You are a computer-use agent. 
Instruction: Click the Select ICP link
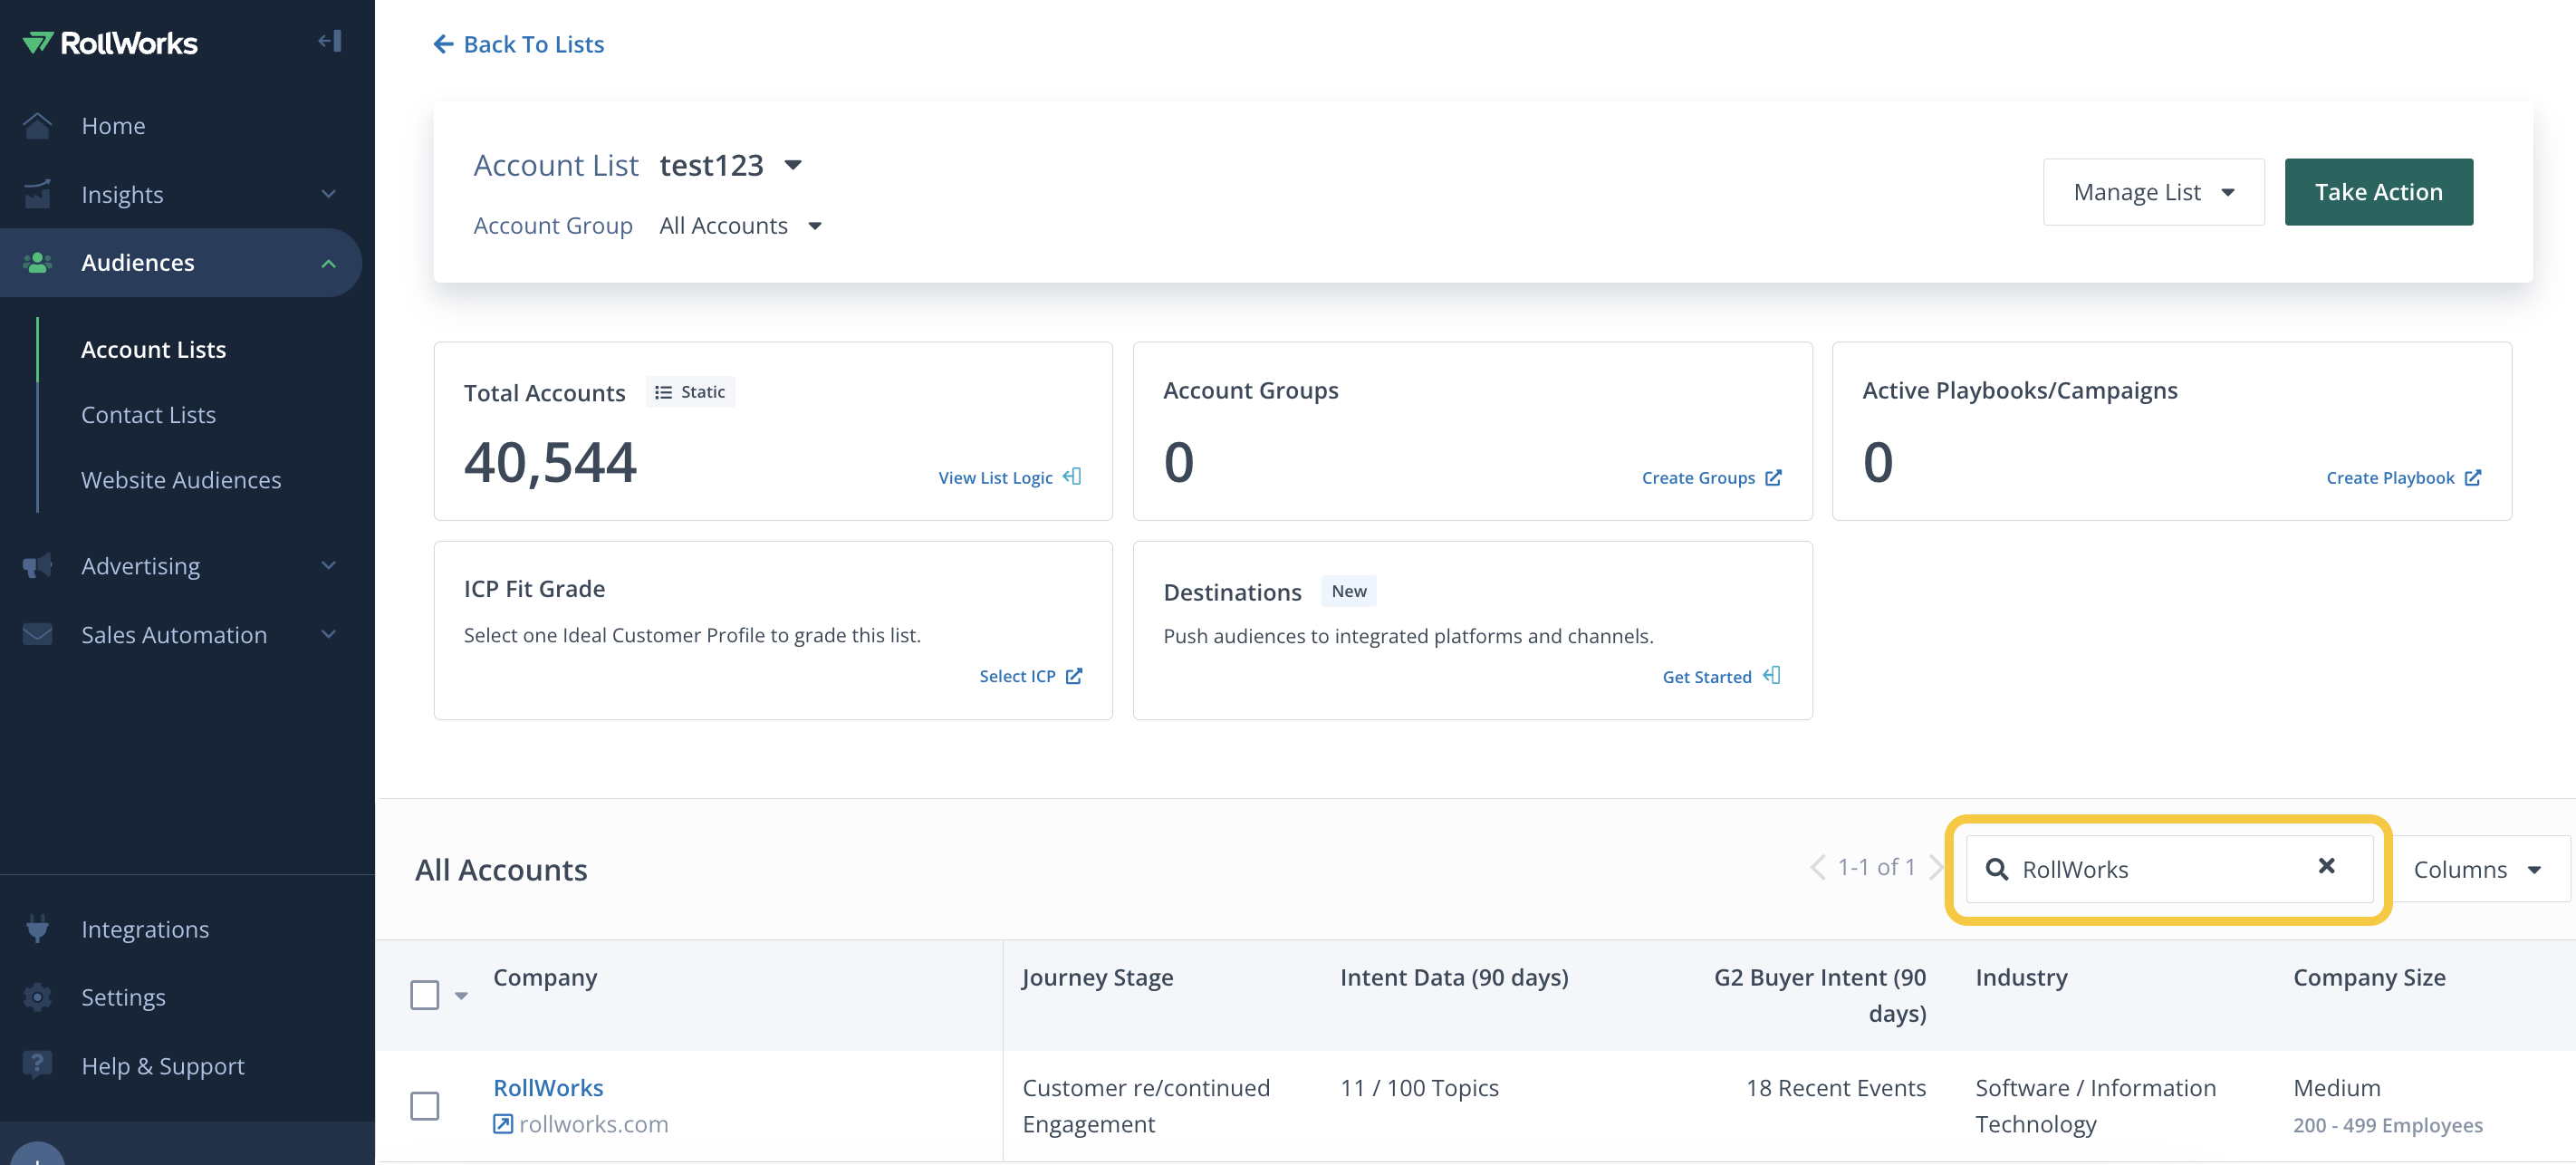pos(1017,676)
